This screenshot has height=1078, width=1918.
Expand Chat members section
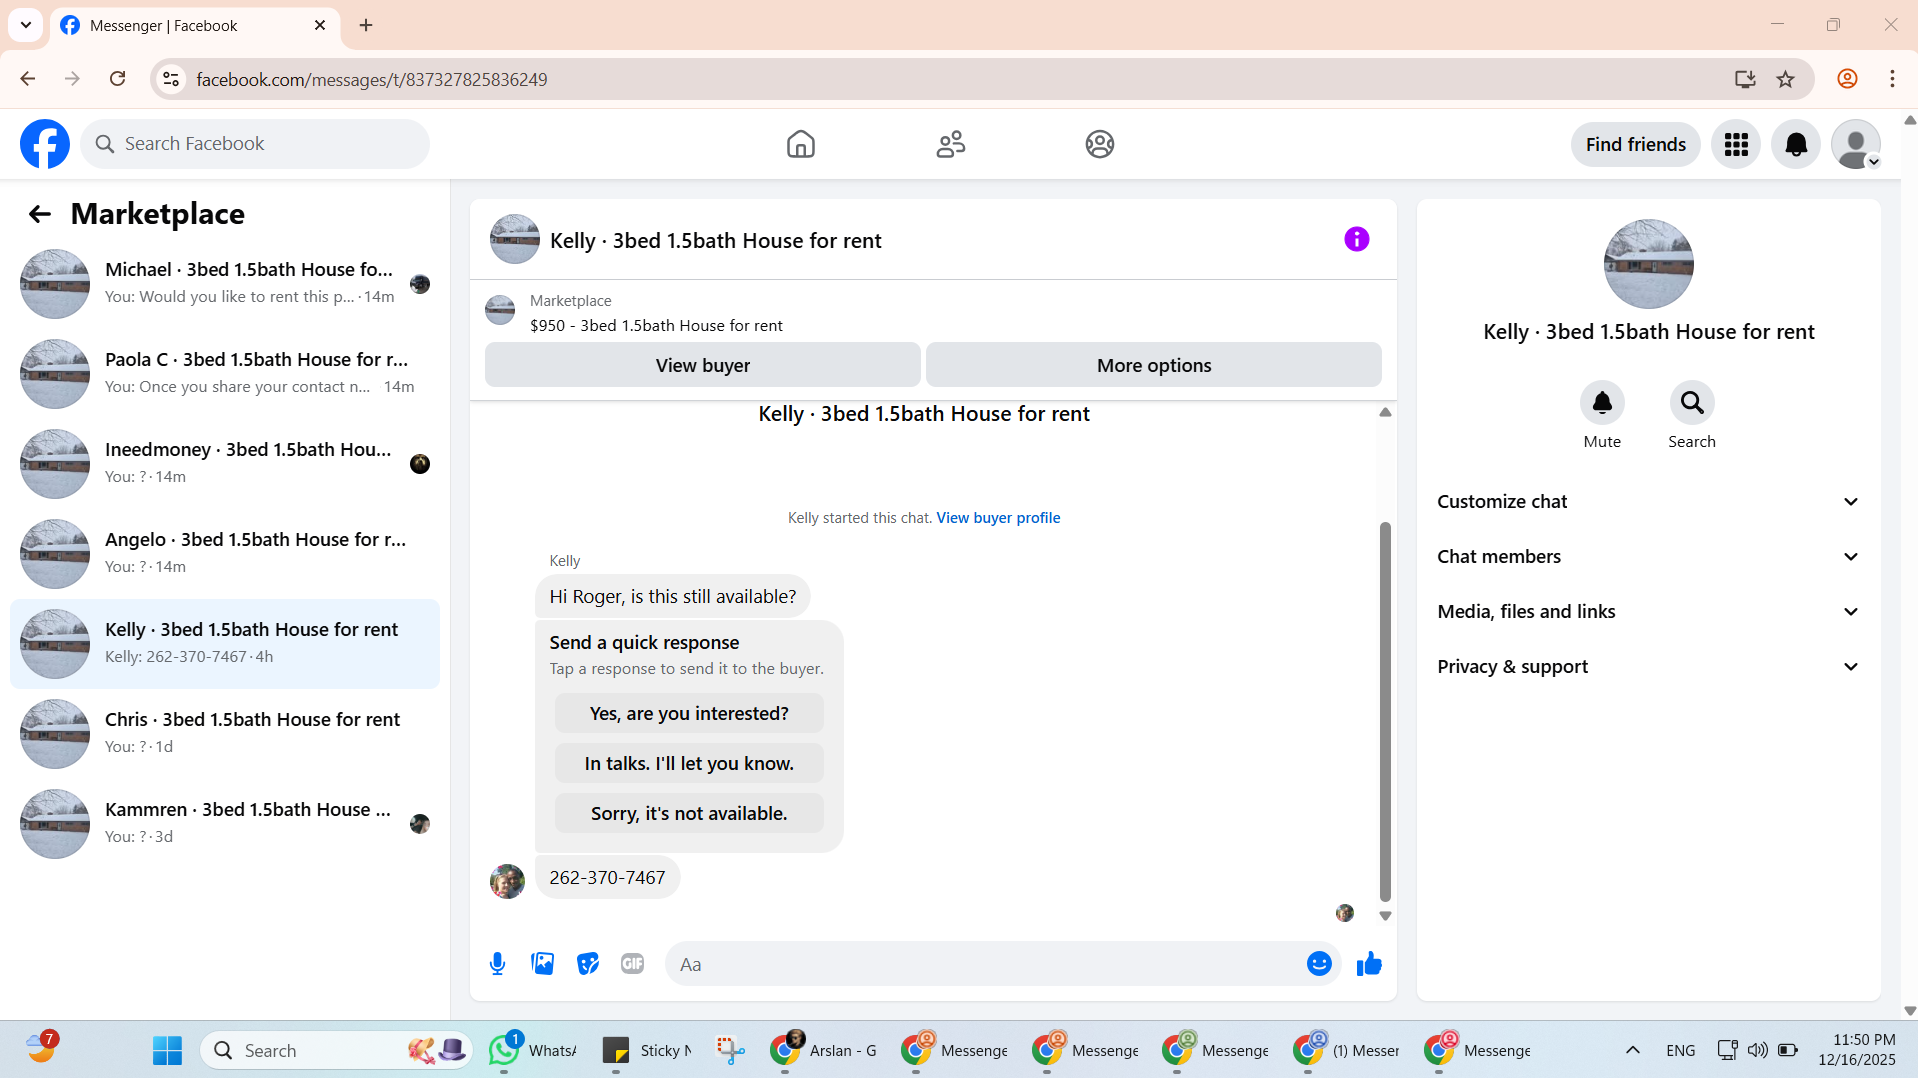1648,557
